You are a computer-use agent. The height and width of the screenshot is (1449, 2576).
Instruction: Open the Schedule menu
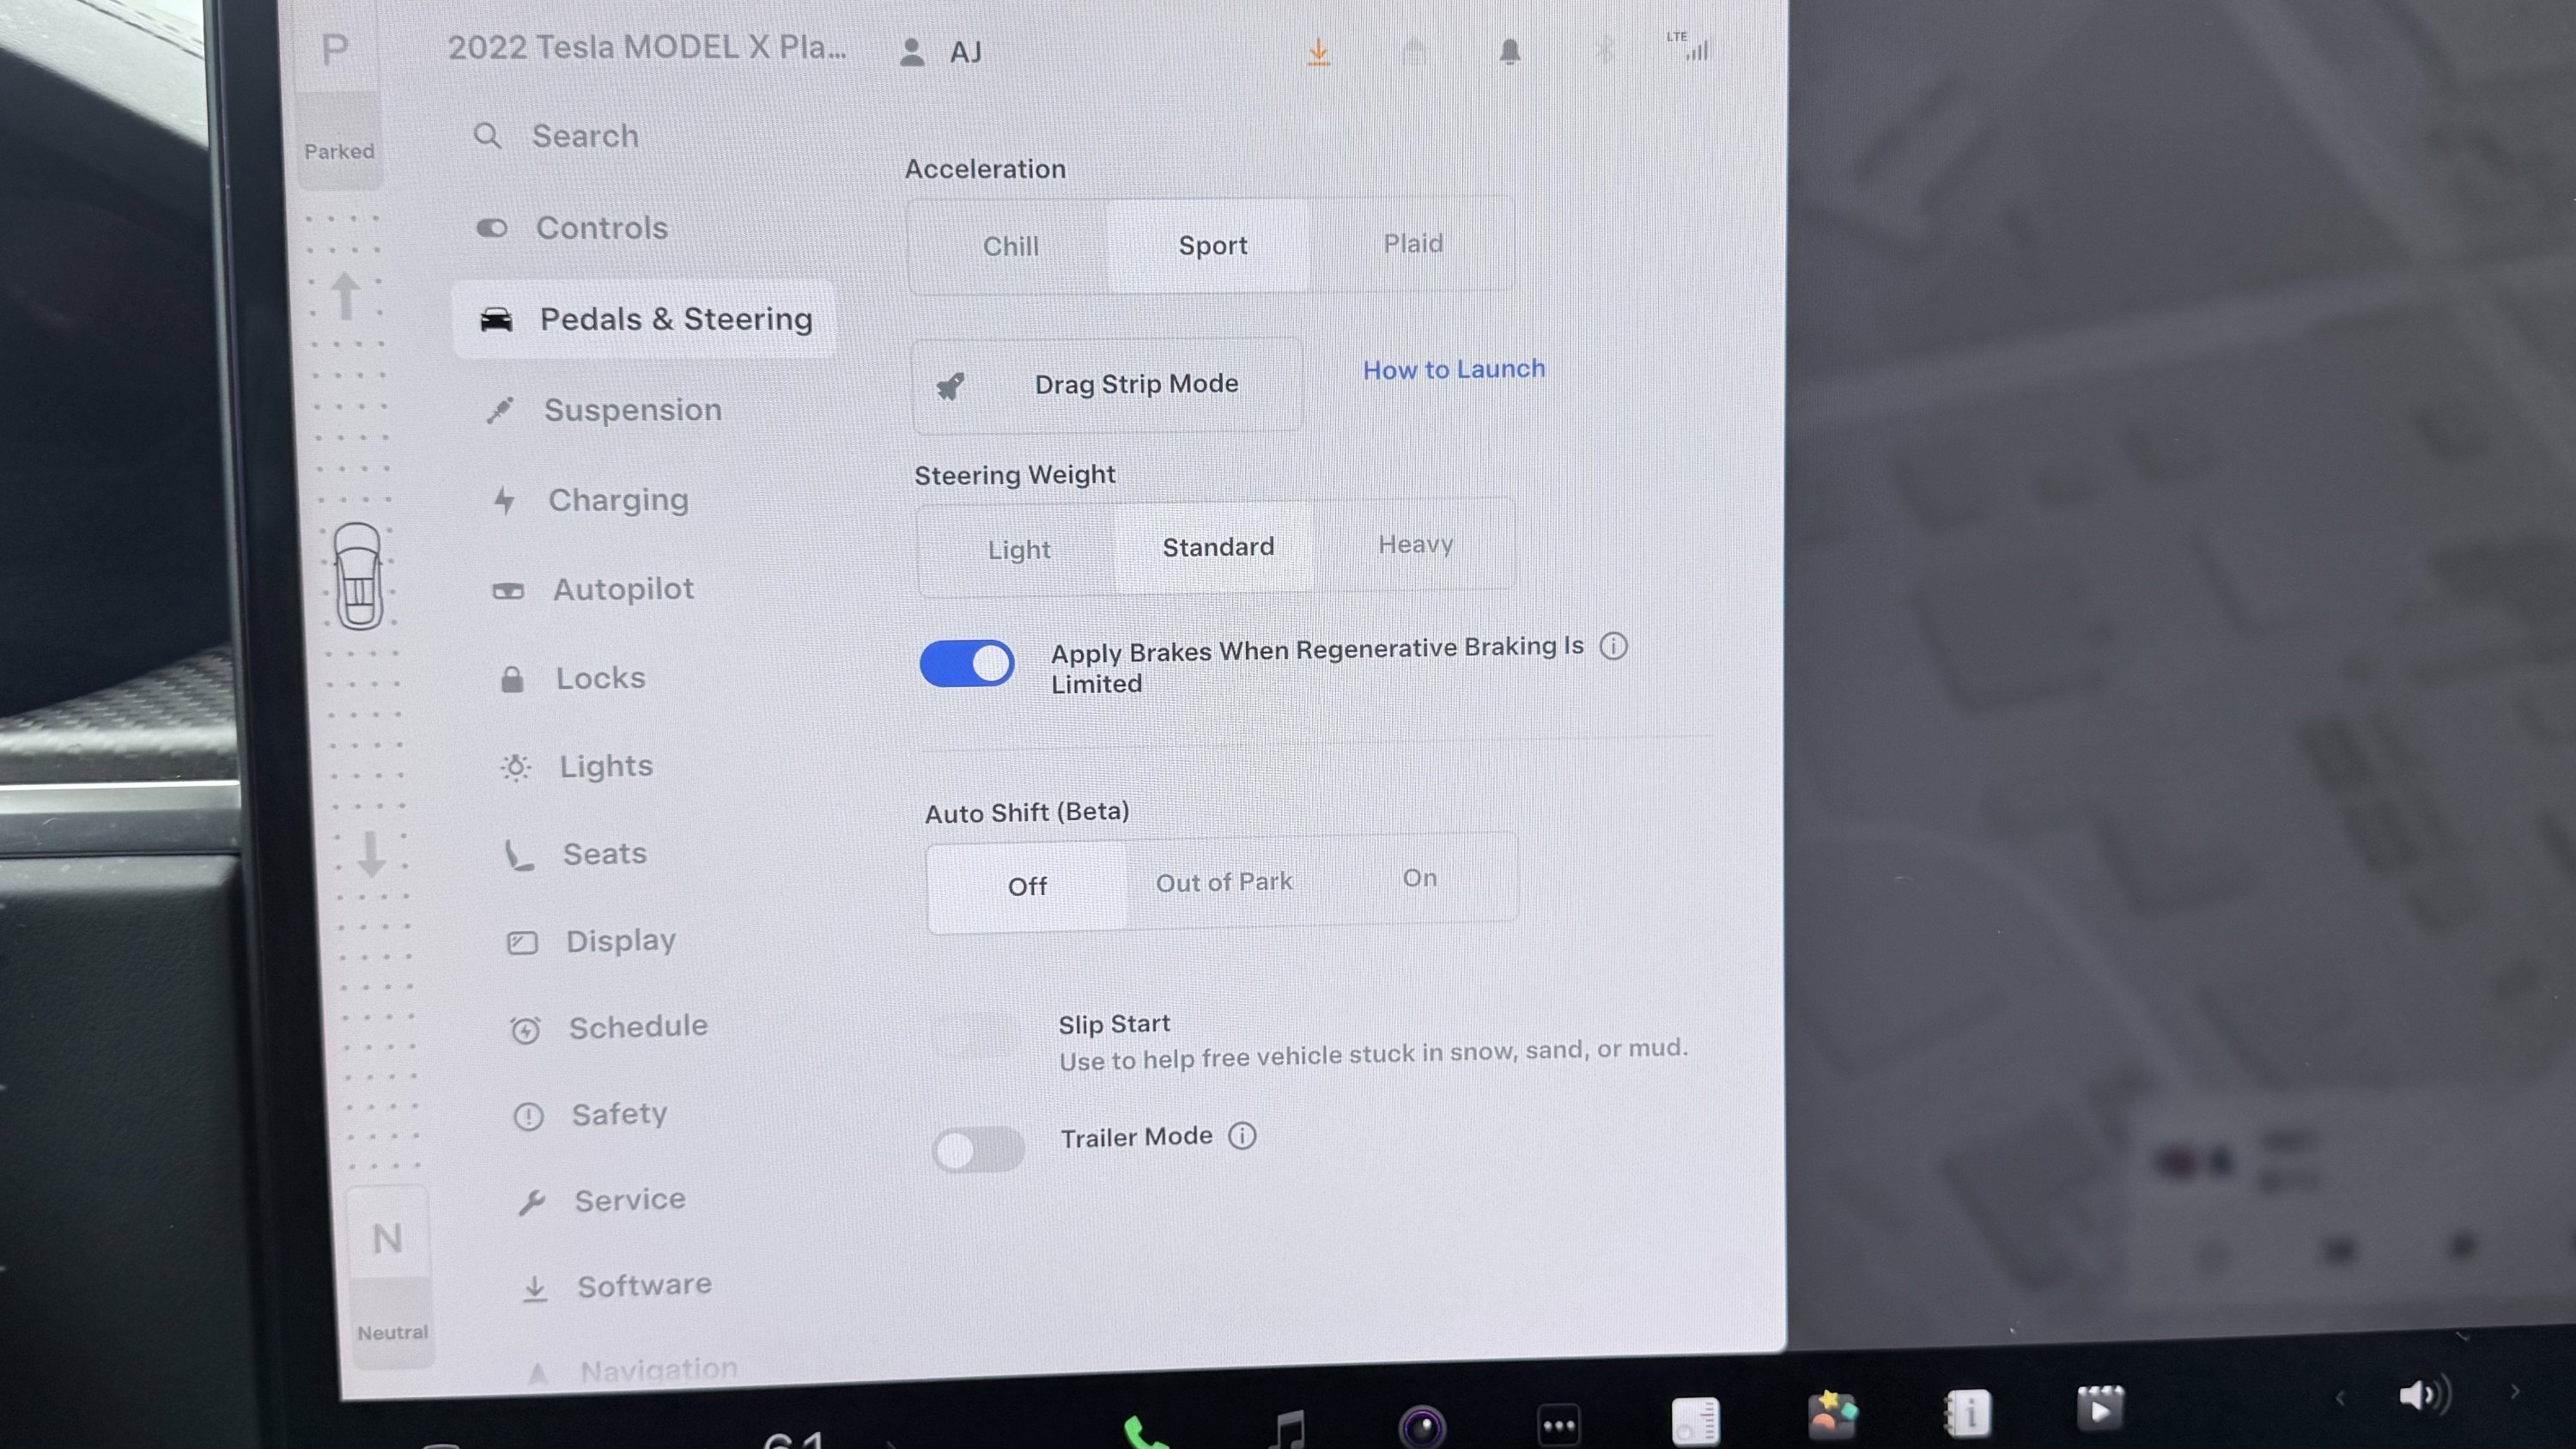(x=610, y=1027)
